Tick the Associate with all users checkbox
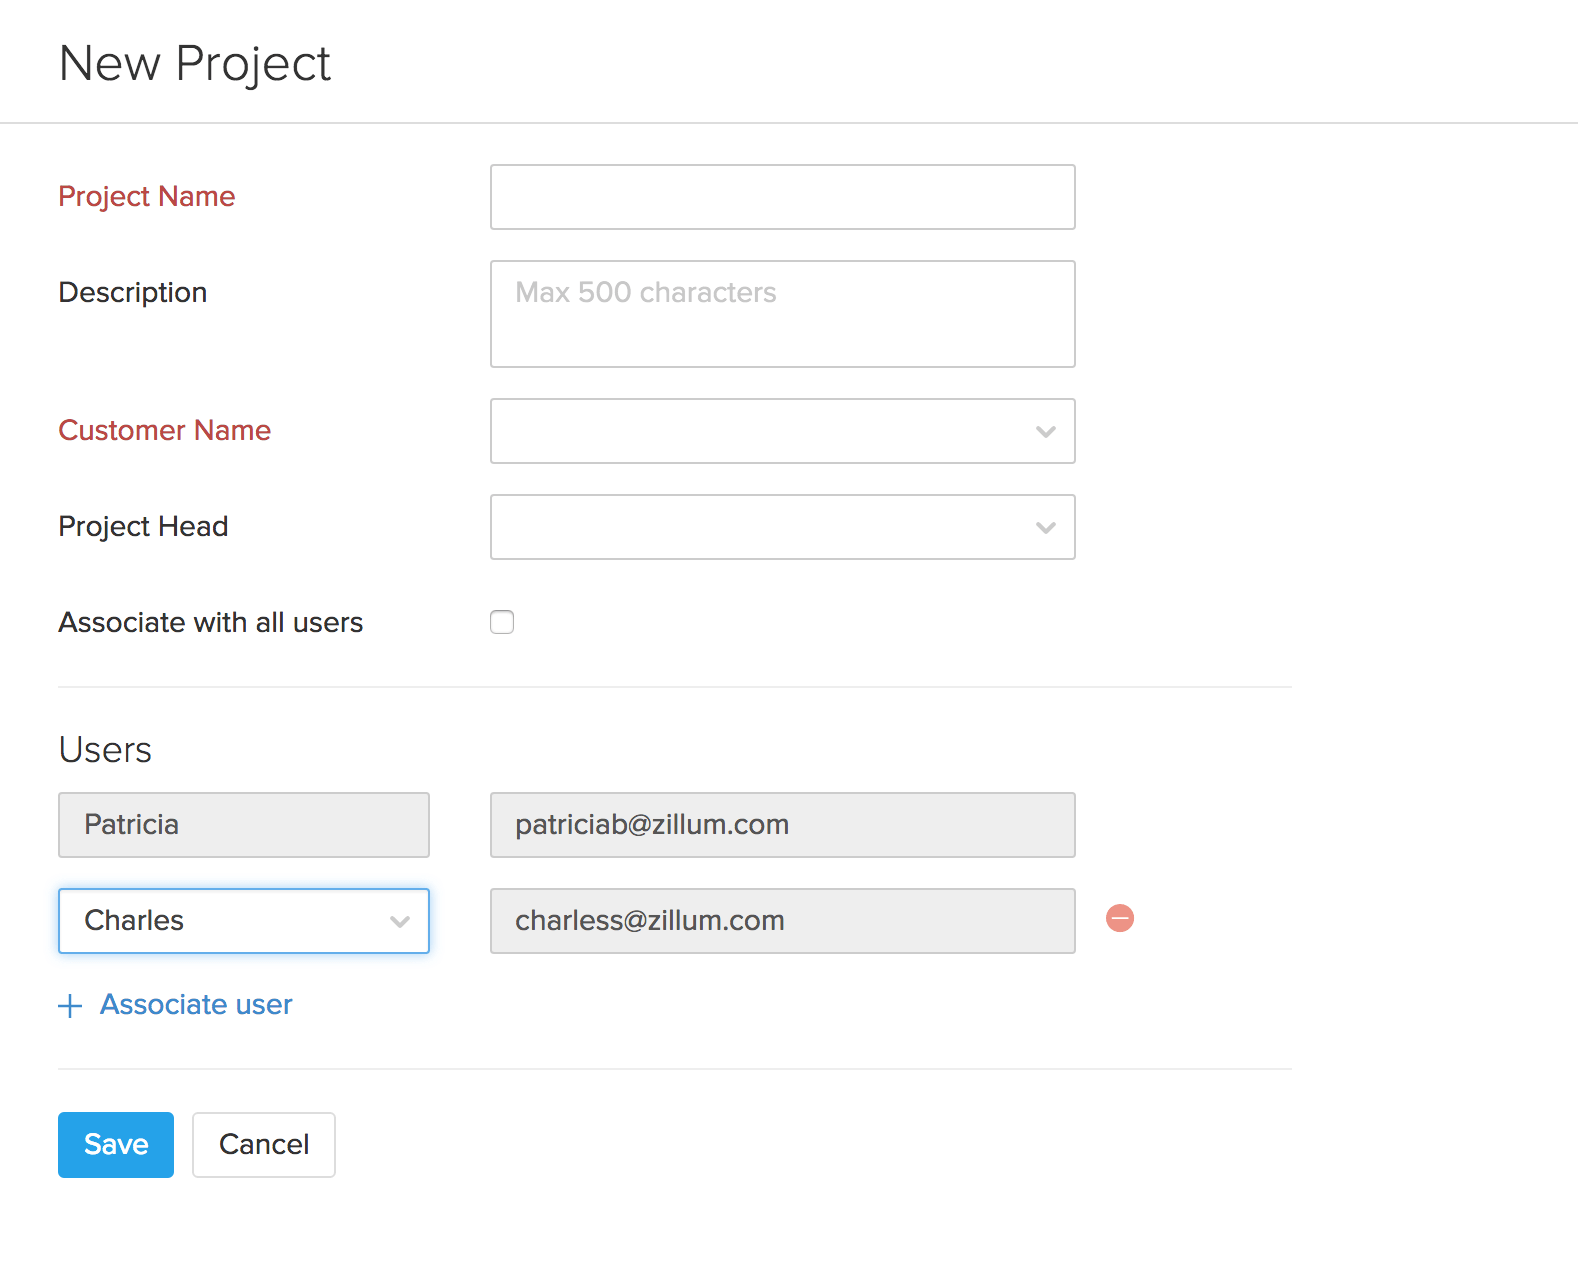This screenshot has height=1286, width=1578. coord(502,622)
